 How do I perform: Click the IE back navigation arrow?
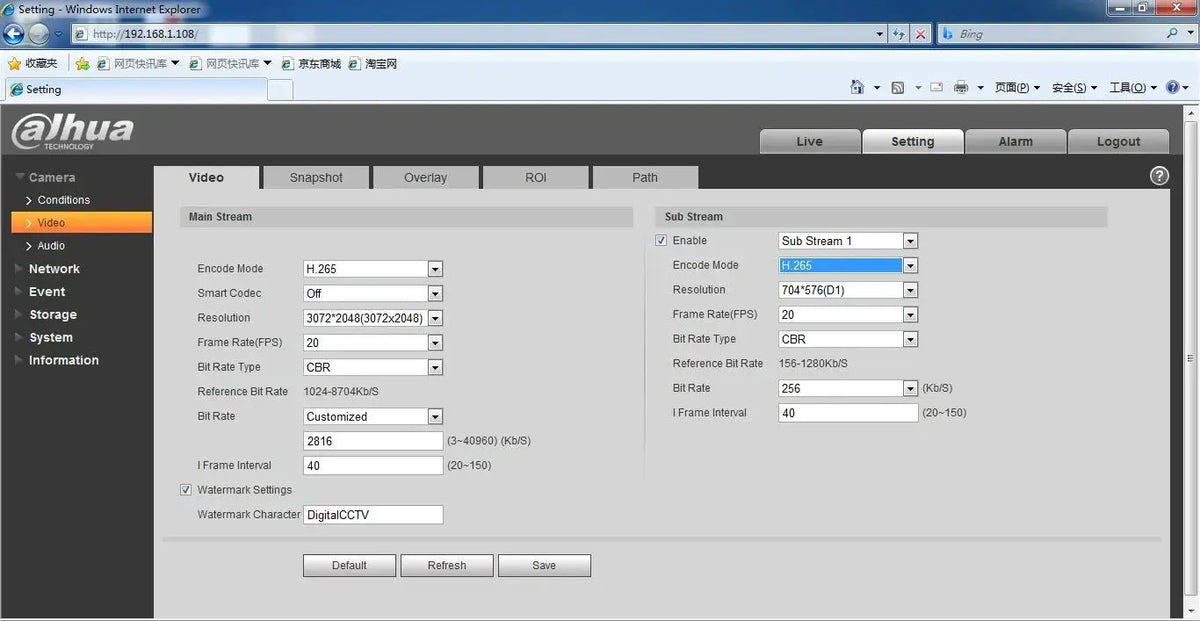point(15,33)
